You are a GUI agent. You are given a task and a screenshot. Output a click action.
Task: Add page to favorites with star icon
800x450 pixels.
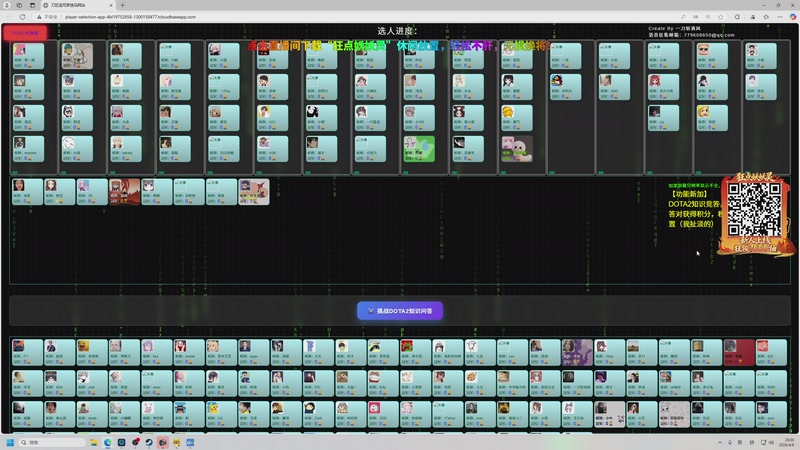coord(720,17)
